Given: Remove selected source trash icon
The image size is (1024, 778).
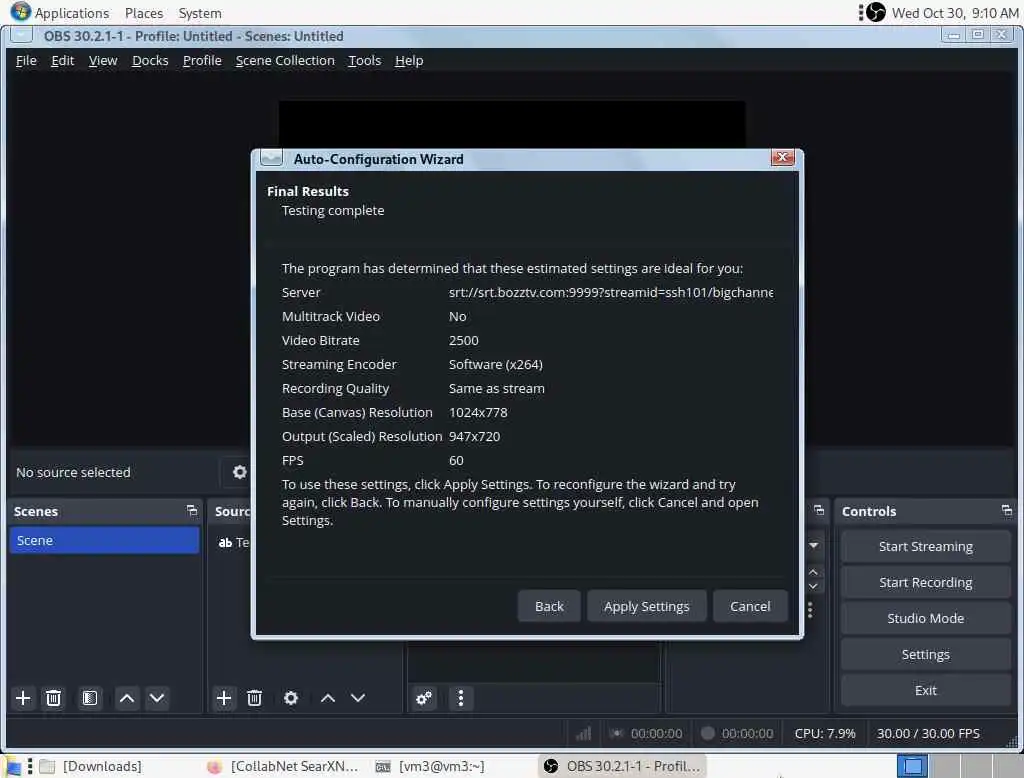Looking at the screenshot, I should (x=255, y=698).
